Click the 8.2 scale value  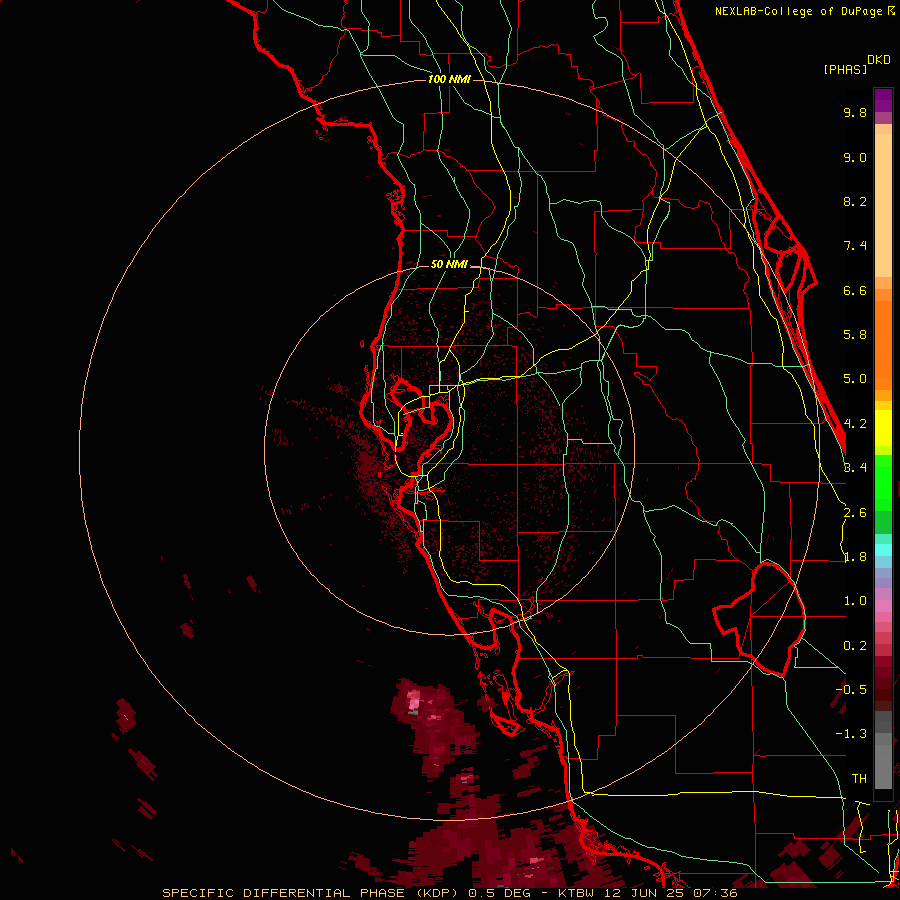point(855,201)
